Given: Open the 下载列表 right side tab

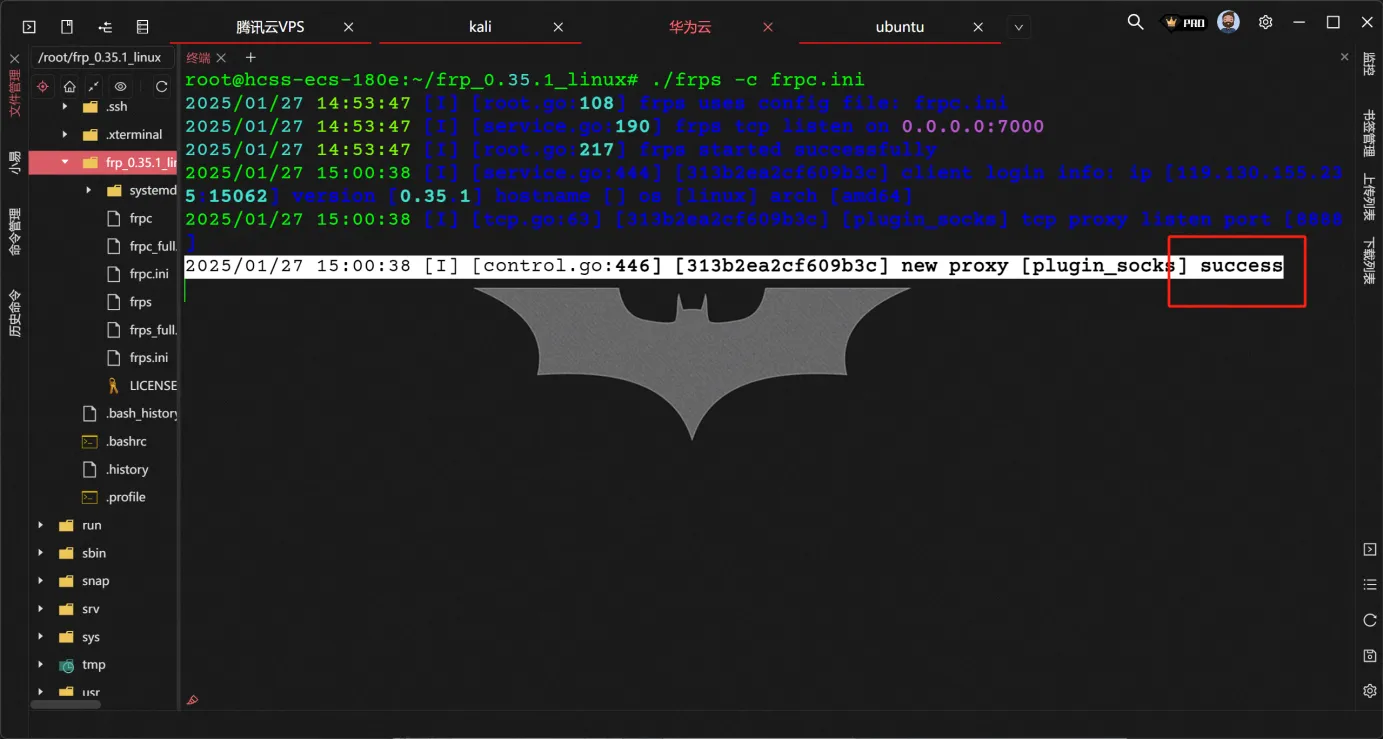Looking at the screenshot, I should tap(1369, 261).
